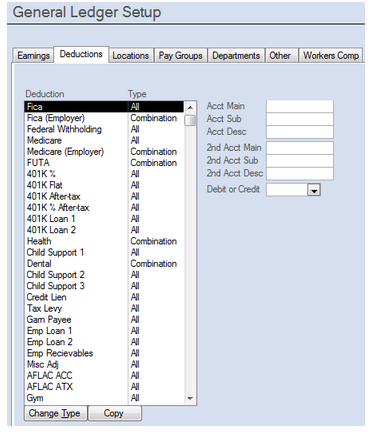Select the Fica deduction row
This screenshot has width=370, height=432.
coord(104,107)
